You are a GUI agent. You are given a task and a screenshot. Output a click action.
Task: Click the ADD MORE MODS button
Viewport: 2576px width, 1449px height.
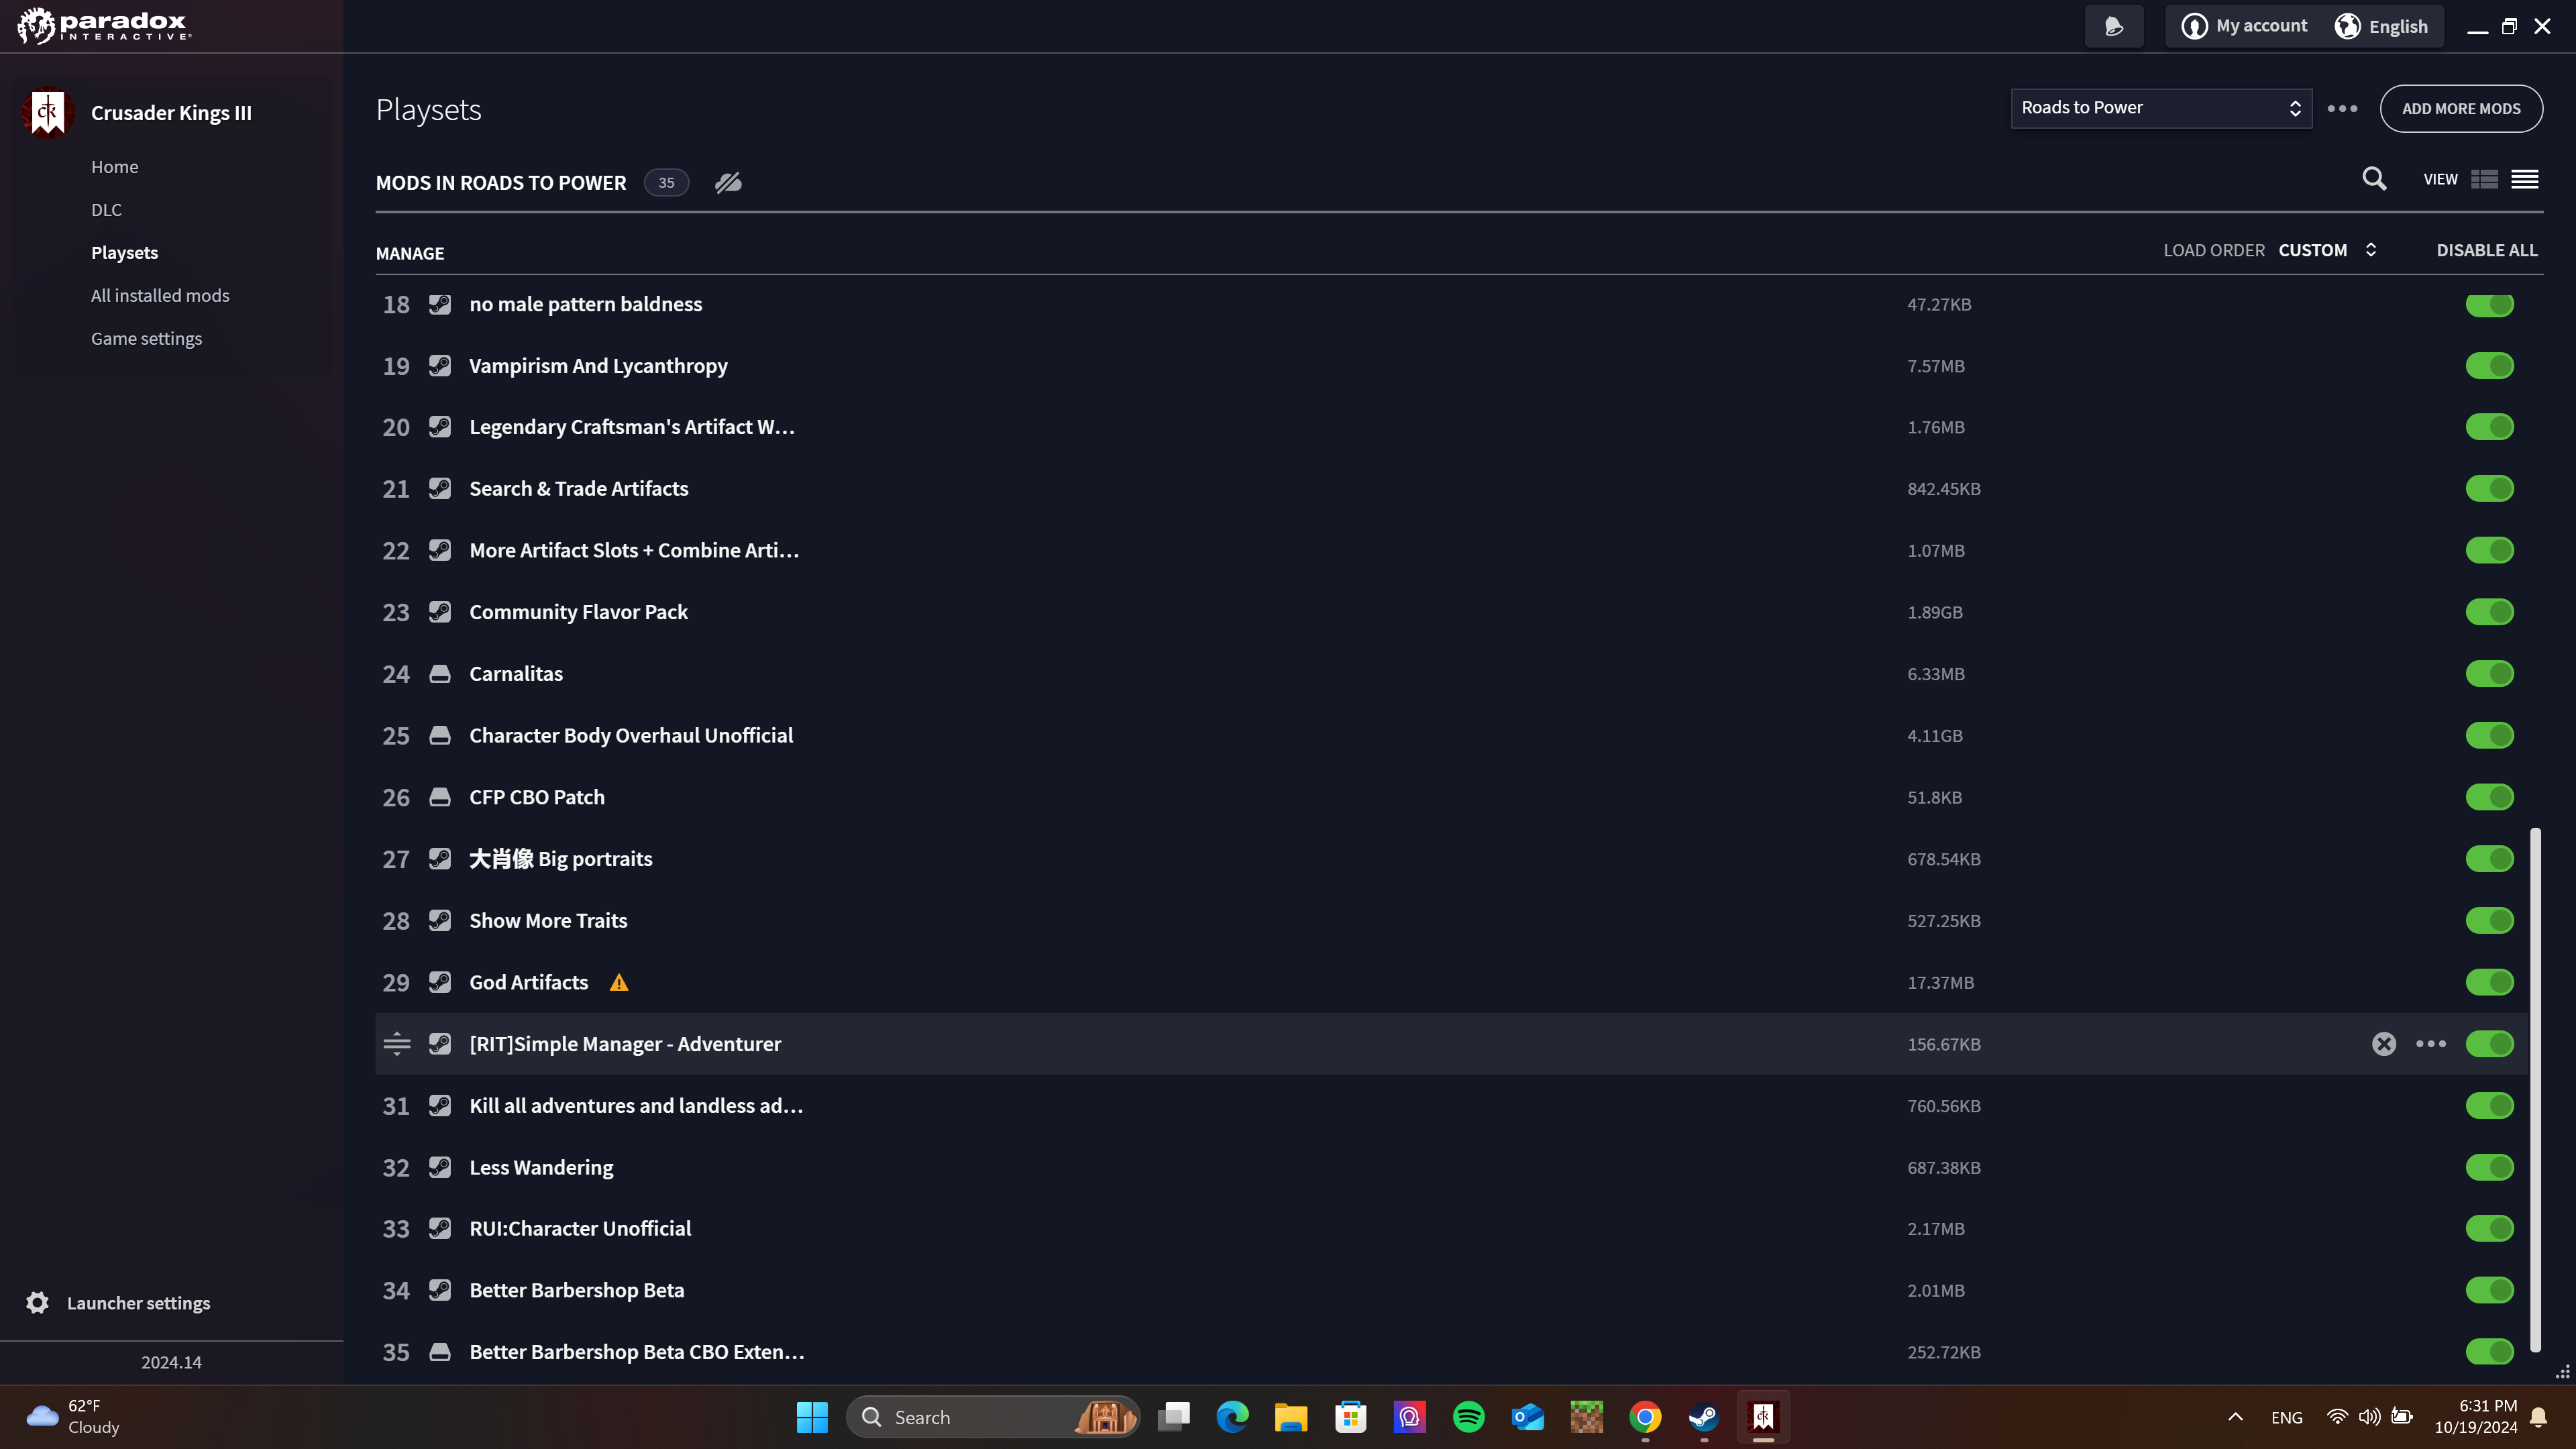[x=2460, y=108]
